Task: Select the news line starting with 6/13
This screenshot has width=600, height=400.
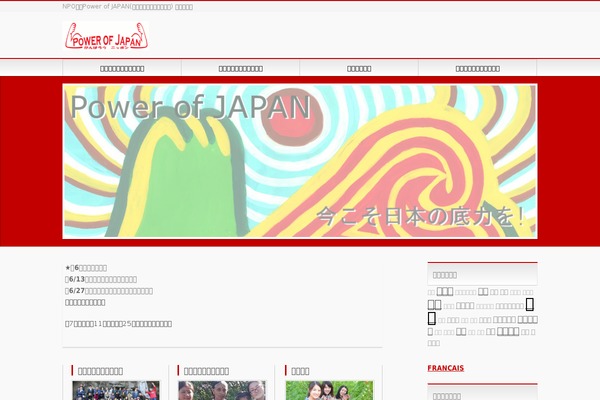Action: (x=101, y=279)
